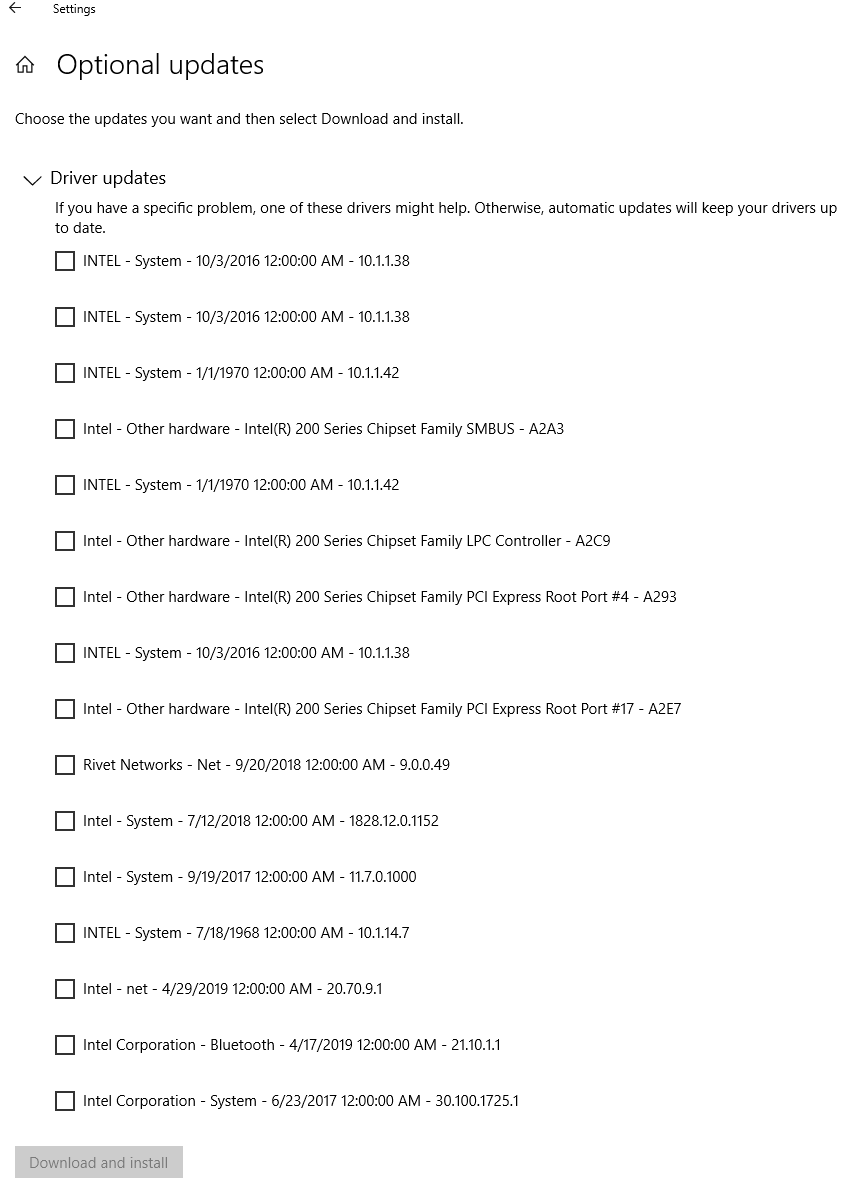
Task: Tick the 10.1.1.42 checkbox directly above SMBUS entry
Action: [65, 373]
